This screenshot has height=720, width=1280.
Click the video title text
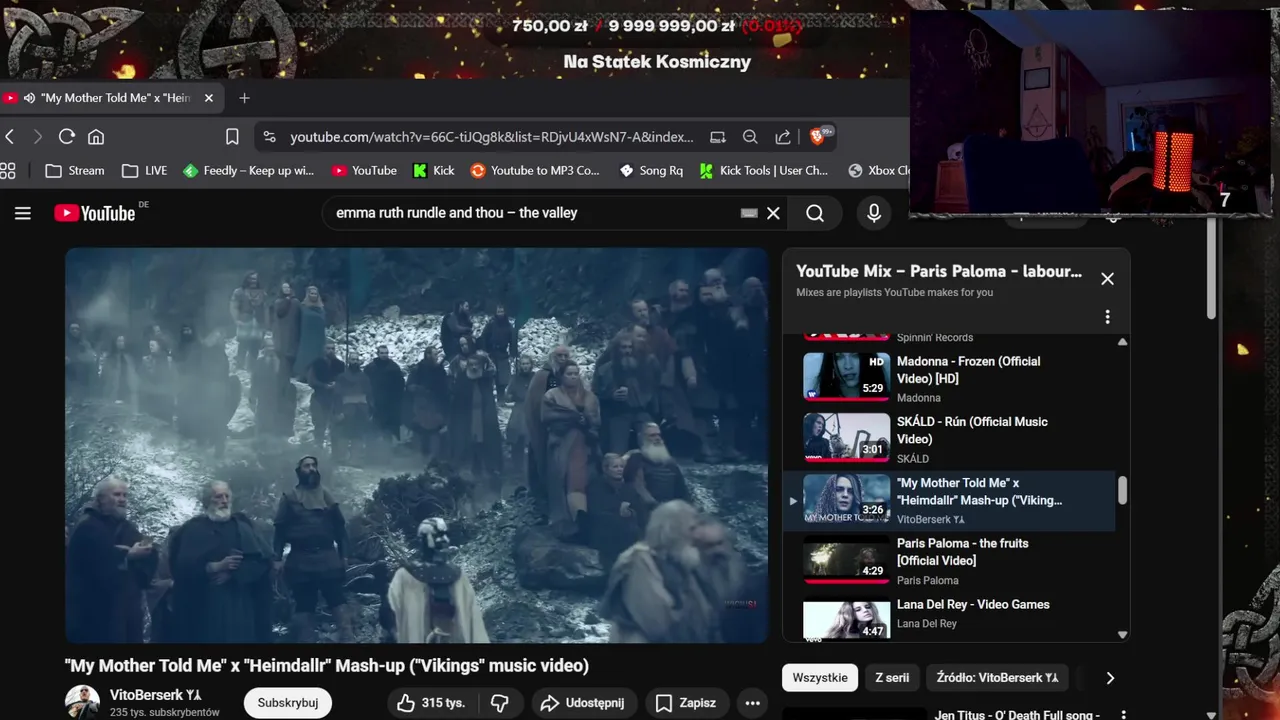click(x=327, y=666)
